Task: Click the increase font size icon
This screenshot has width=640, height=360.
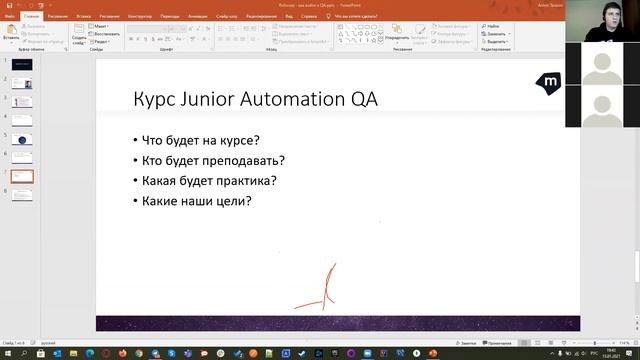Action: coord(191,29)
